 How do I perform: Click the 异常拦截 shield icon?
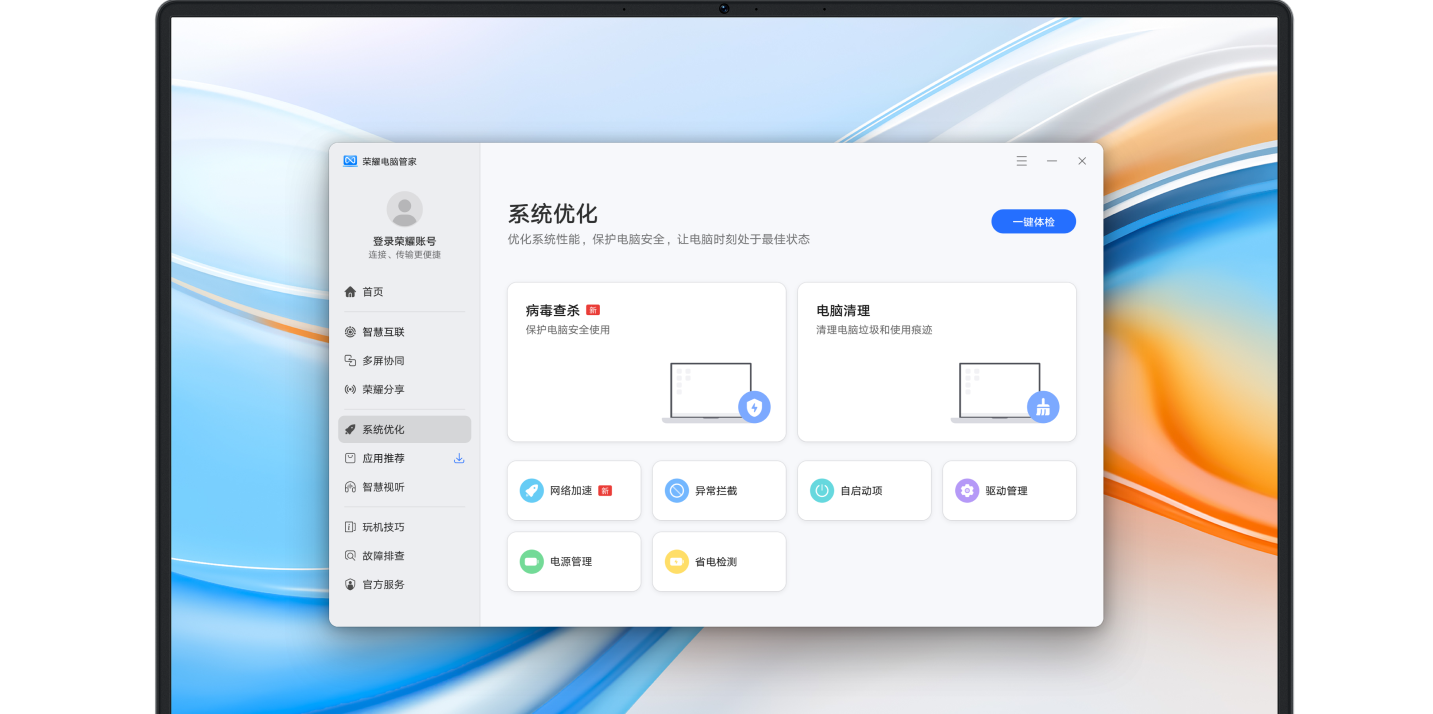coord(676,490)
